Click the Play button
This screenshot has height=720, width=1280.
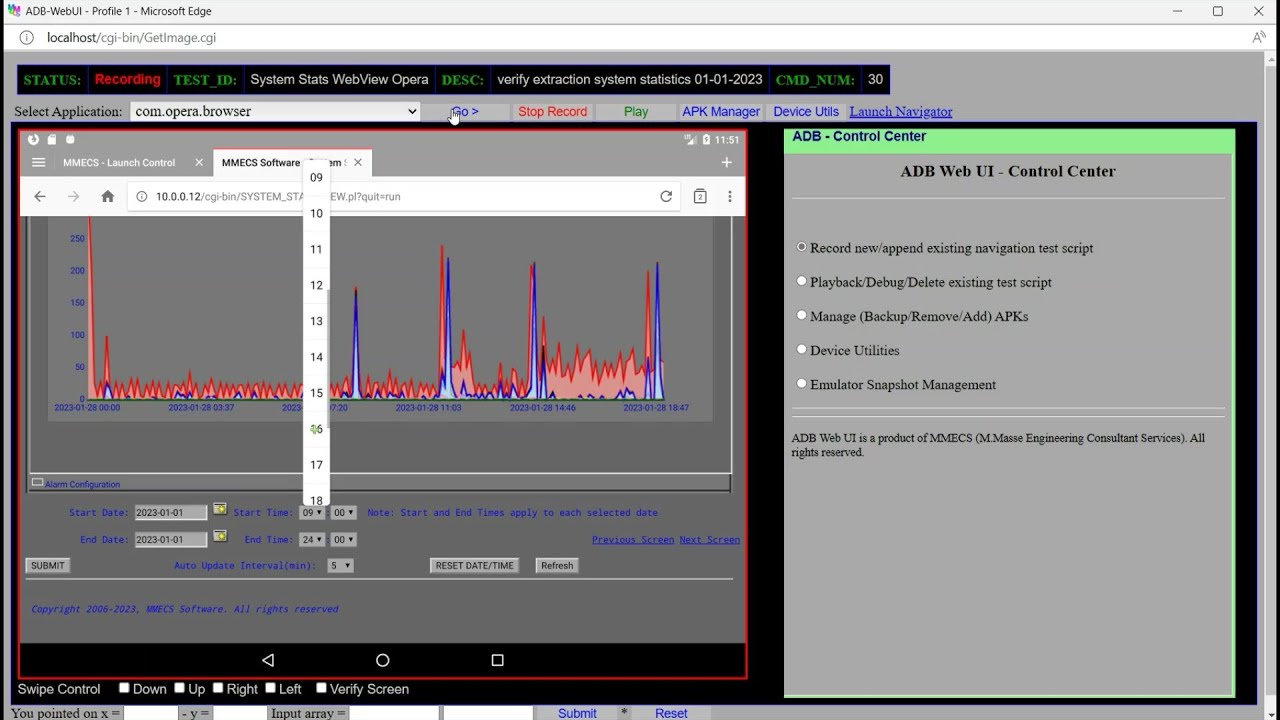[x=636, y=111]
